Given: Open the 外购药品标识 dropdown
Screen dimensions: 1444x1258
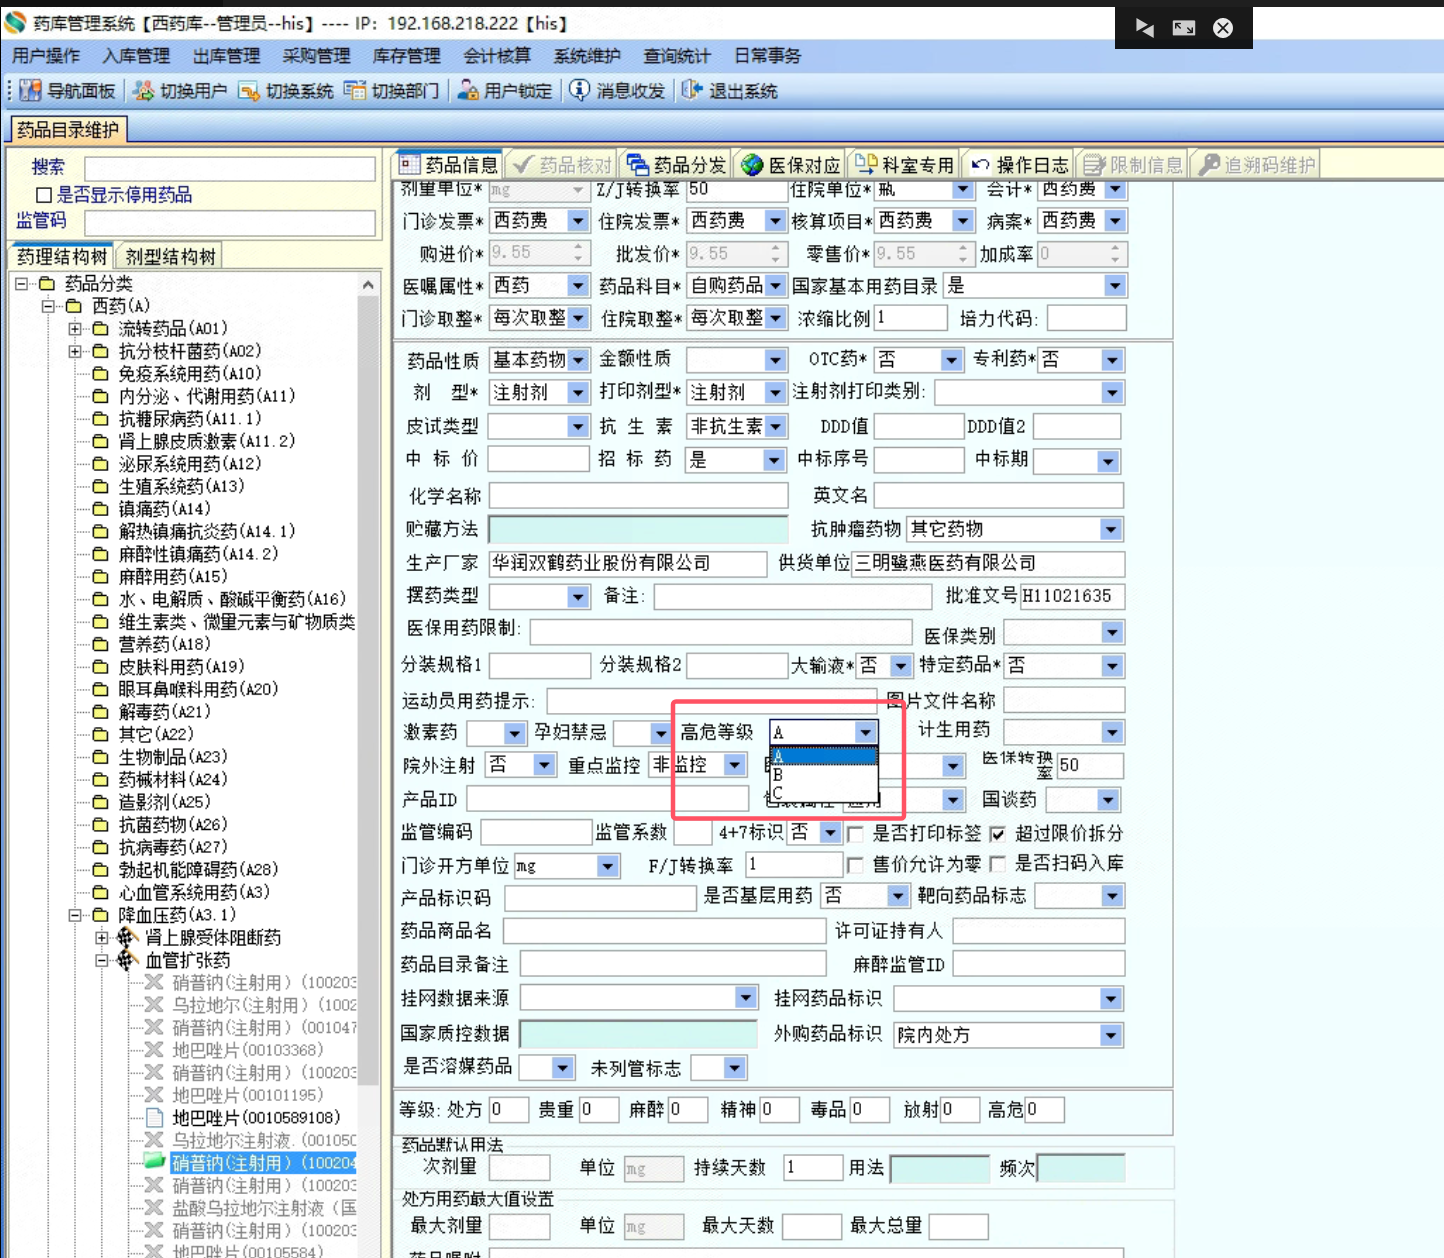Looking at the screenshot, I should [x=1111, y=1035].
